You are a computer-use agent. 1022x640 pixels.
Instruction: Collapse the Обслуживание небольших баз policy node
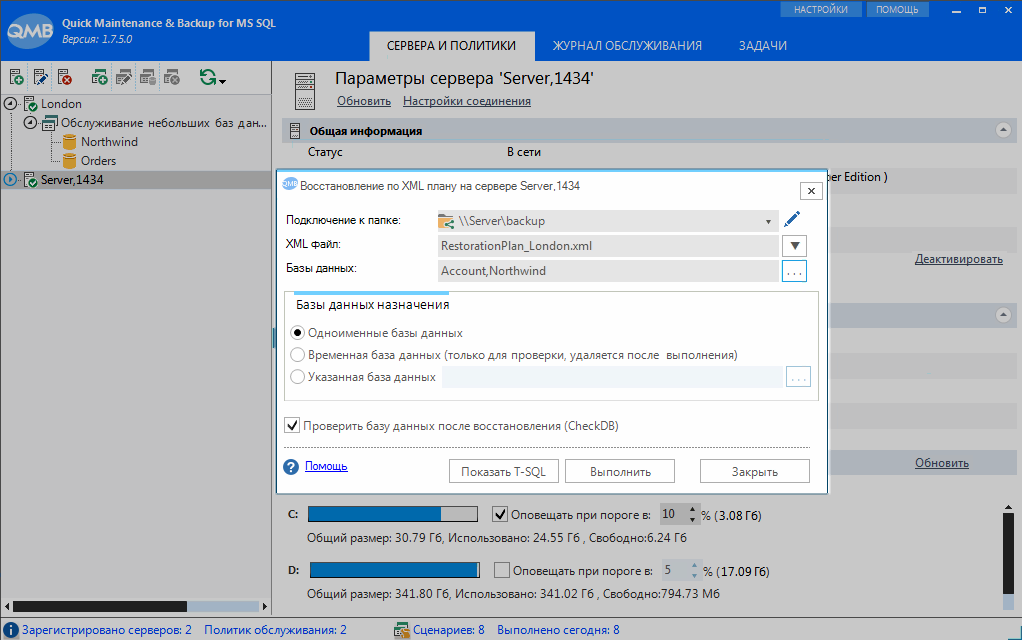coord(30,123)
